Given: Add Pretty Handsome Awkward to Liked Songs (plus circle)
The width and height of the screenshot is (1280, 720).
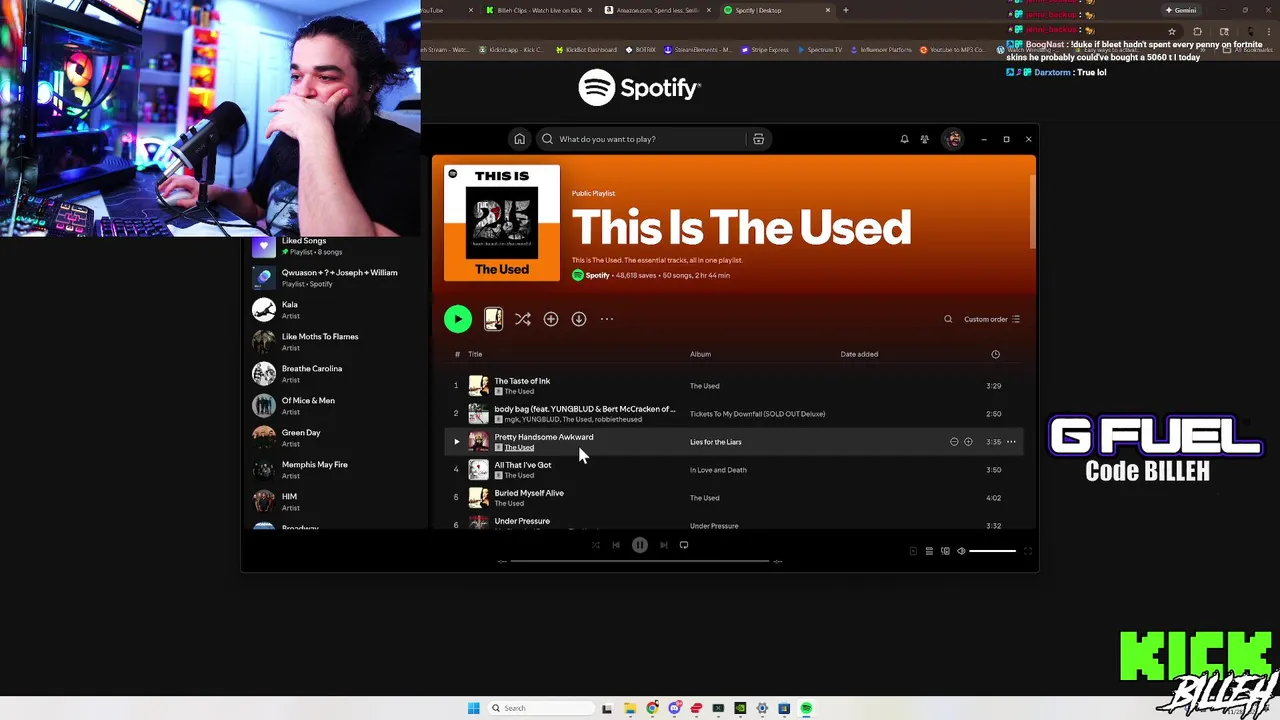Looking at the screenshot, I should coord(968,442).
